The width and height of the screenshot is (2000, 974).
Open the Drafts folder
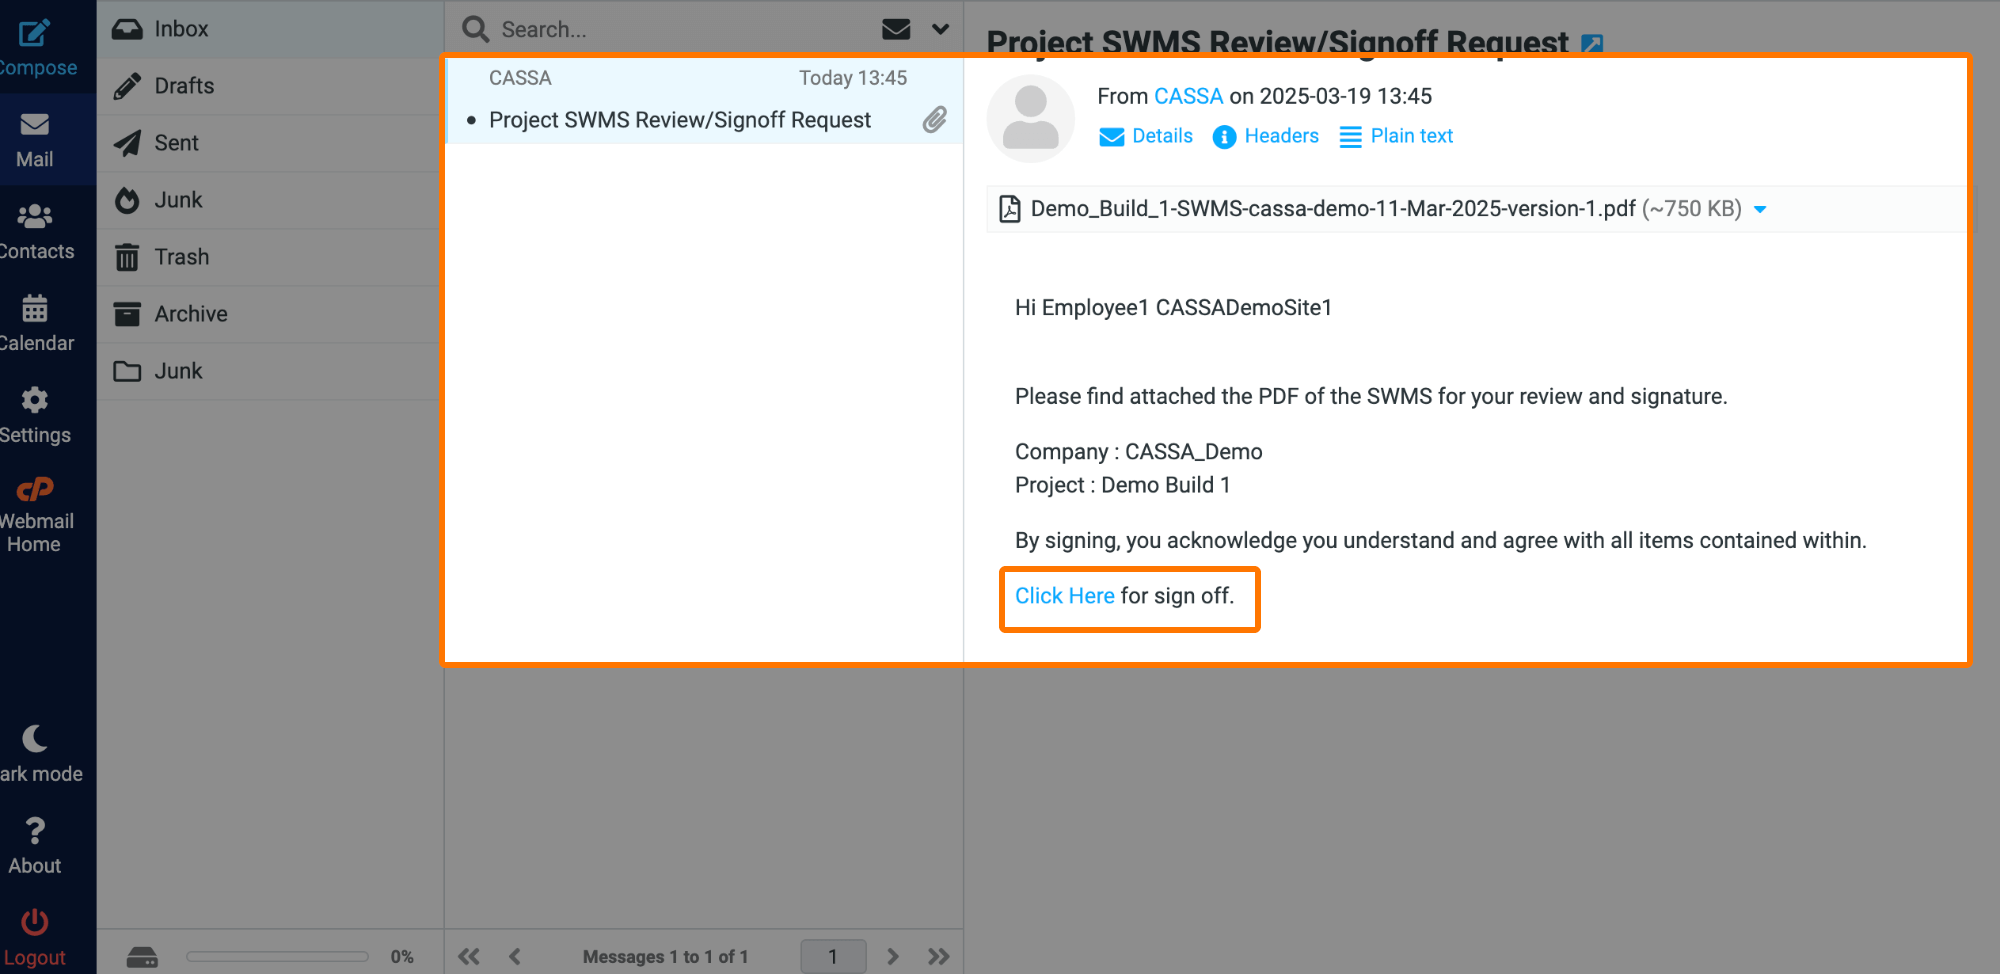point(270,86)
